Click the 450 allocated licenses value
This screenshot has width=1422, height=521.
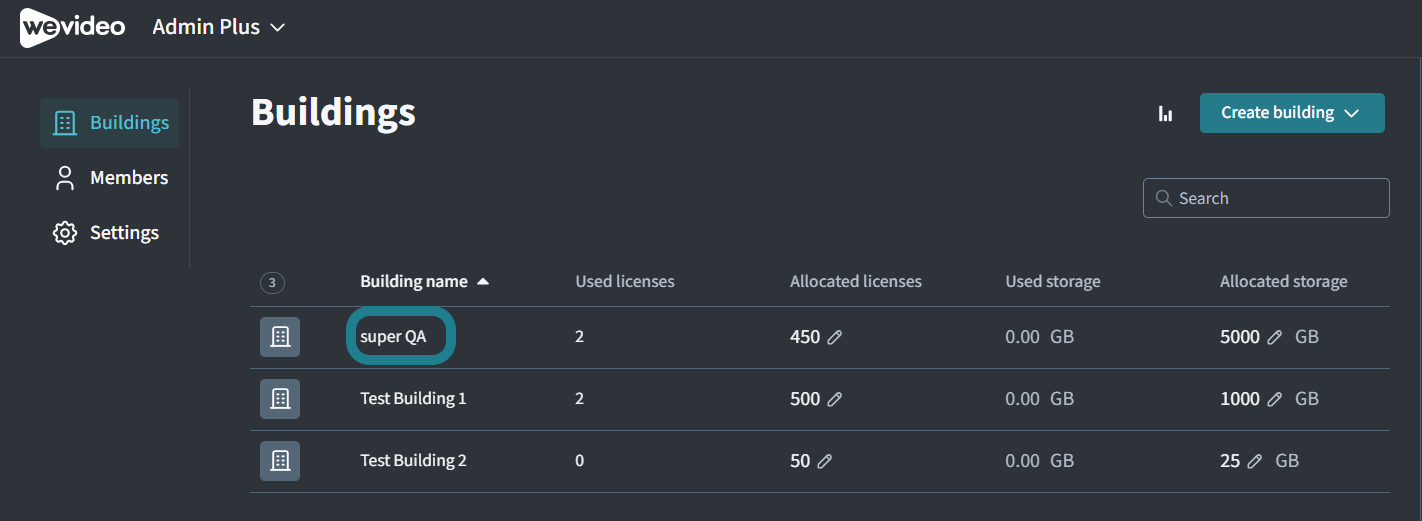tap(805, 337)
